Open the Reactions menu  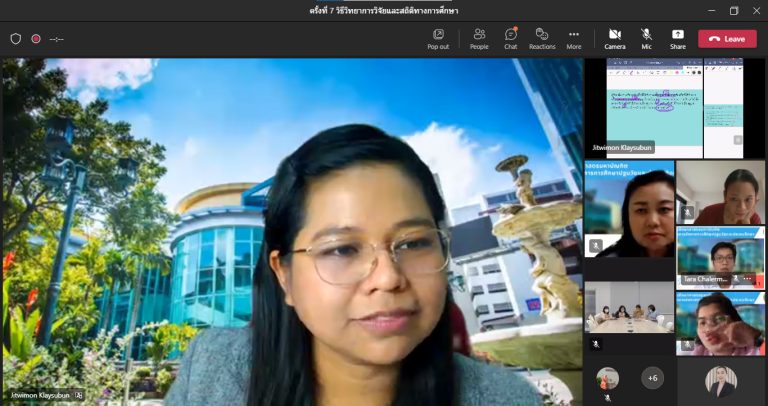(542, 38)
